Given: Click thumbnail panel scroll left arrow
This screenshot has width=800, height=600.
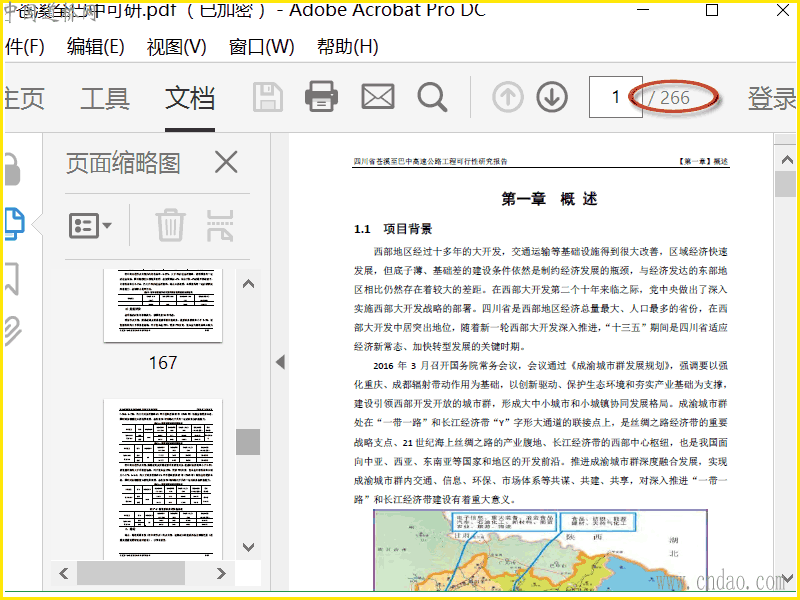Looking at the screenshot, I should (64, 573).
